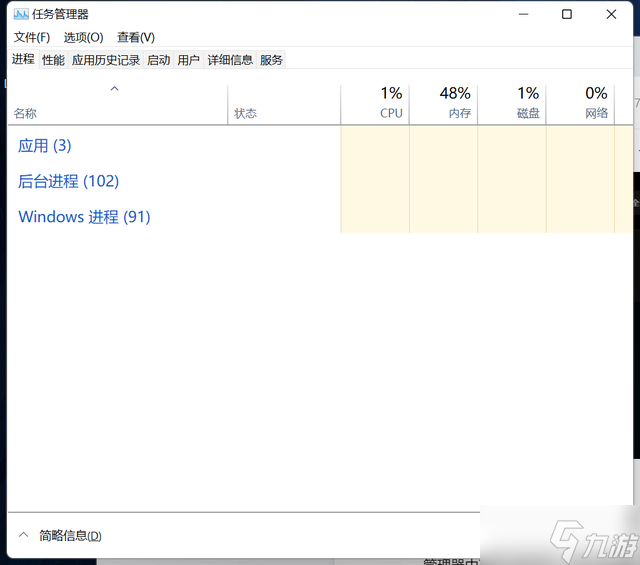Open the 启动 tab
The height and width of the screenshot is (565, 640).
(x=159, y=60)
